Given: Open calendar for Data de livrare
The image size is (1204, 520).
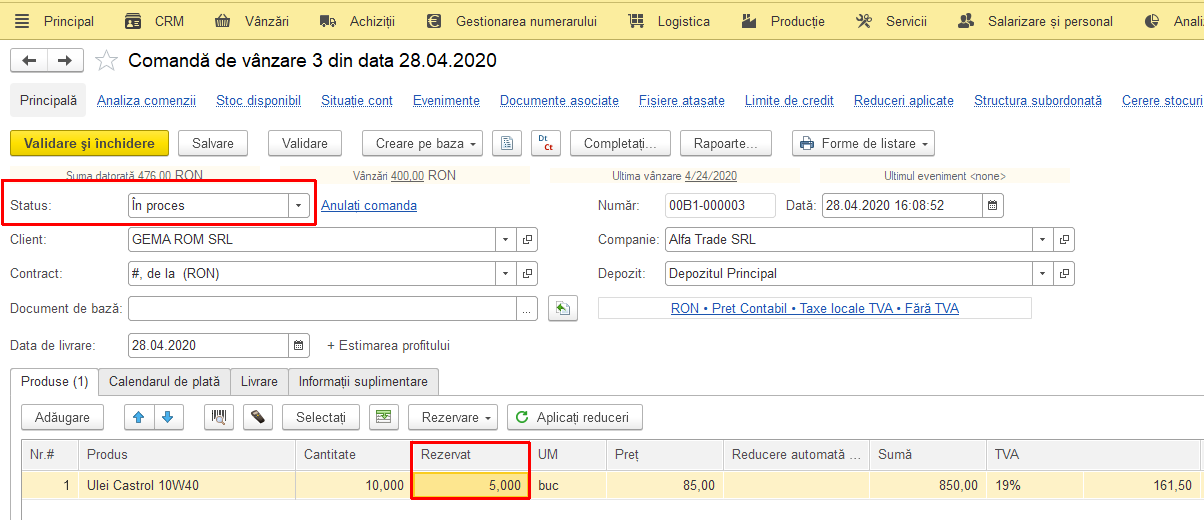Looking at the screenshot, I should (x=299, y=345).
